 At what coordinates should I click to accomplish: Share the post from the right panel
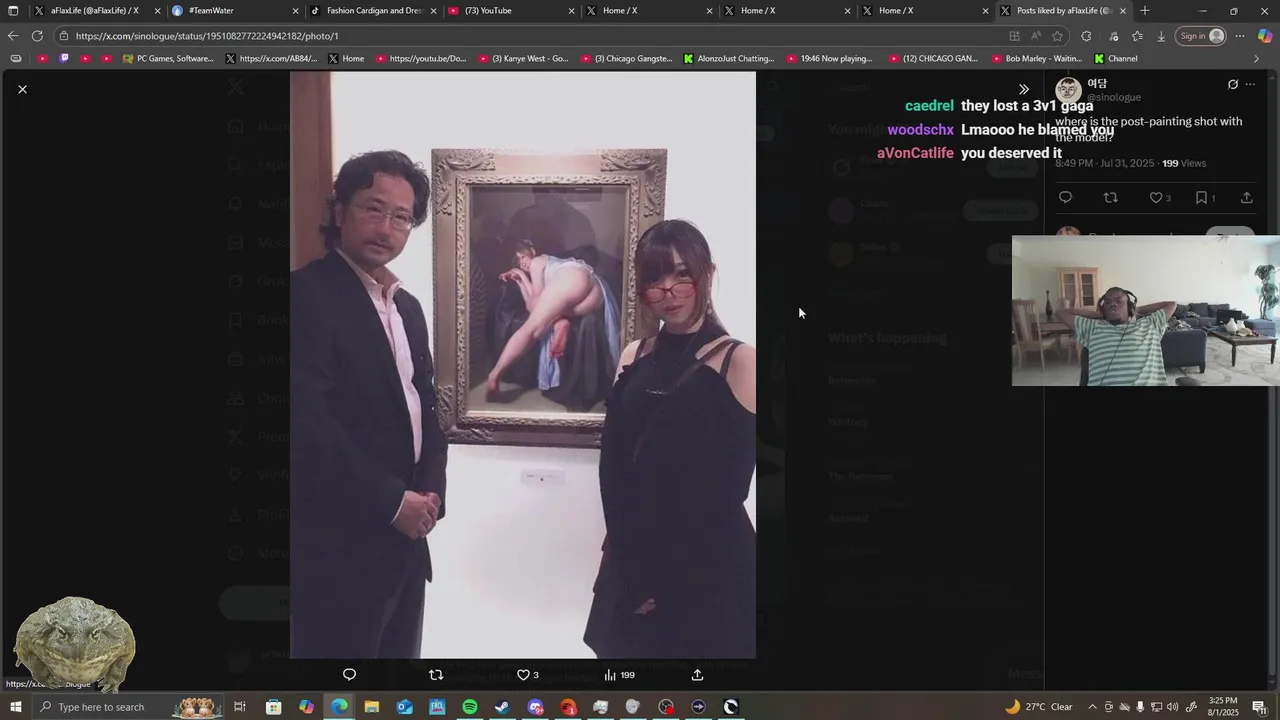1246,198
